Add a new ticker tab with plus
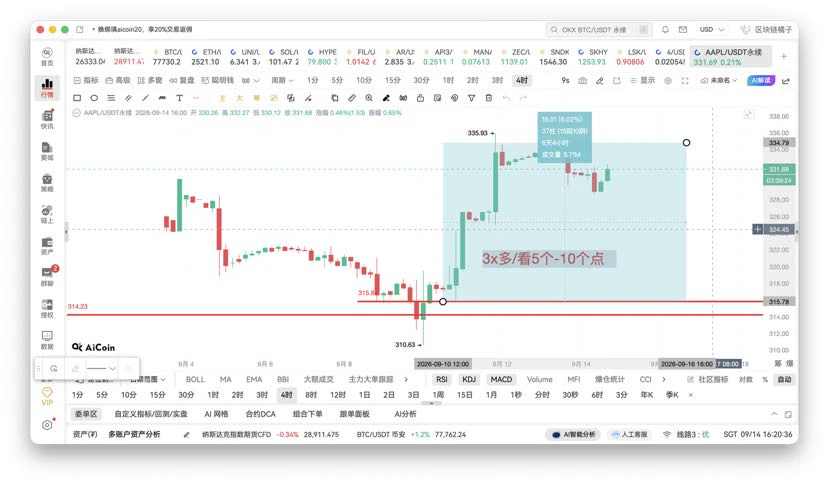The width and height of the screenshot is (829, 484). (784, 56)
